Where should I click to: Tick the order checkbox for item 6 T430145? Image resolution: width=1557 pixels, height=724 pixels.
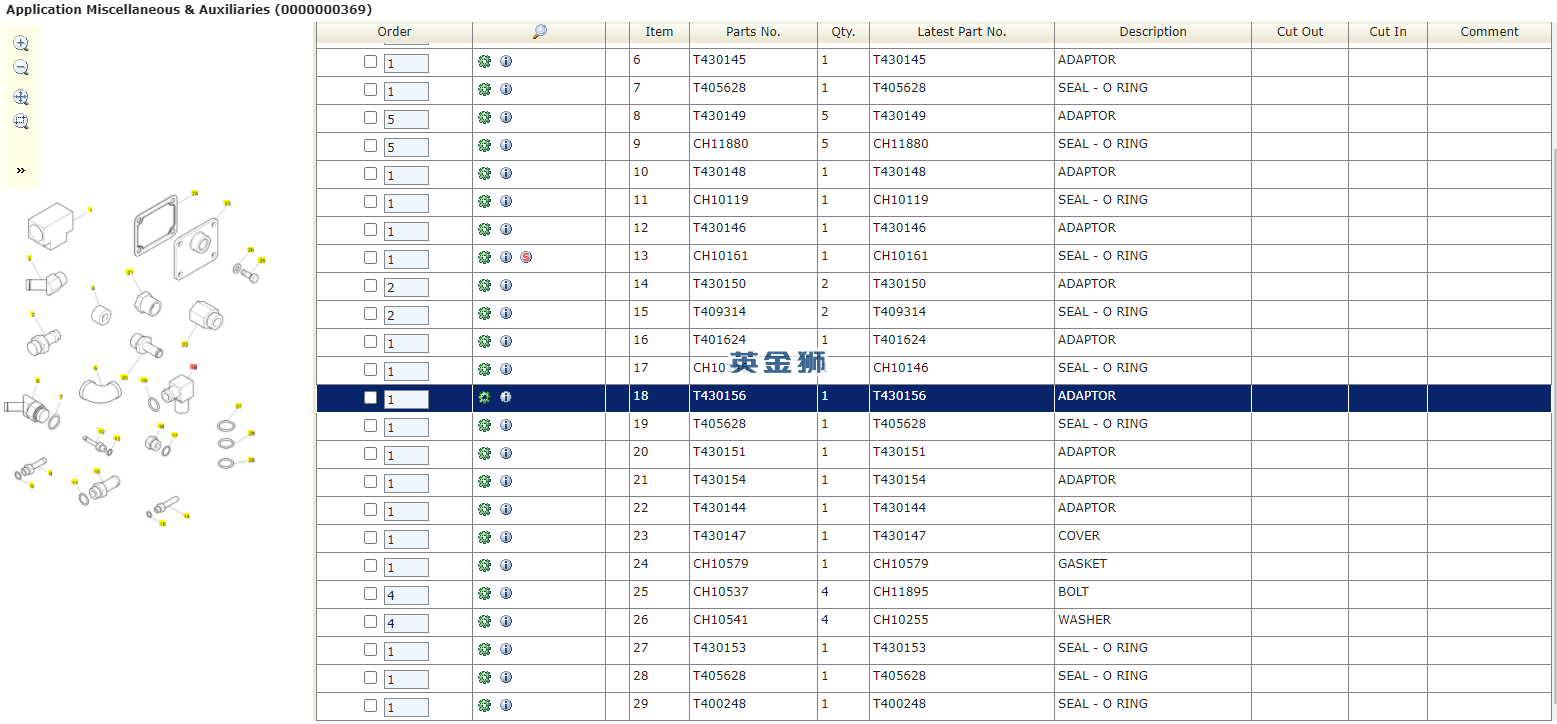pos(370,61)
